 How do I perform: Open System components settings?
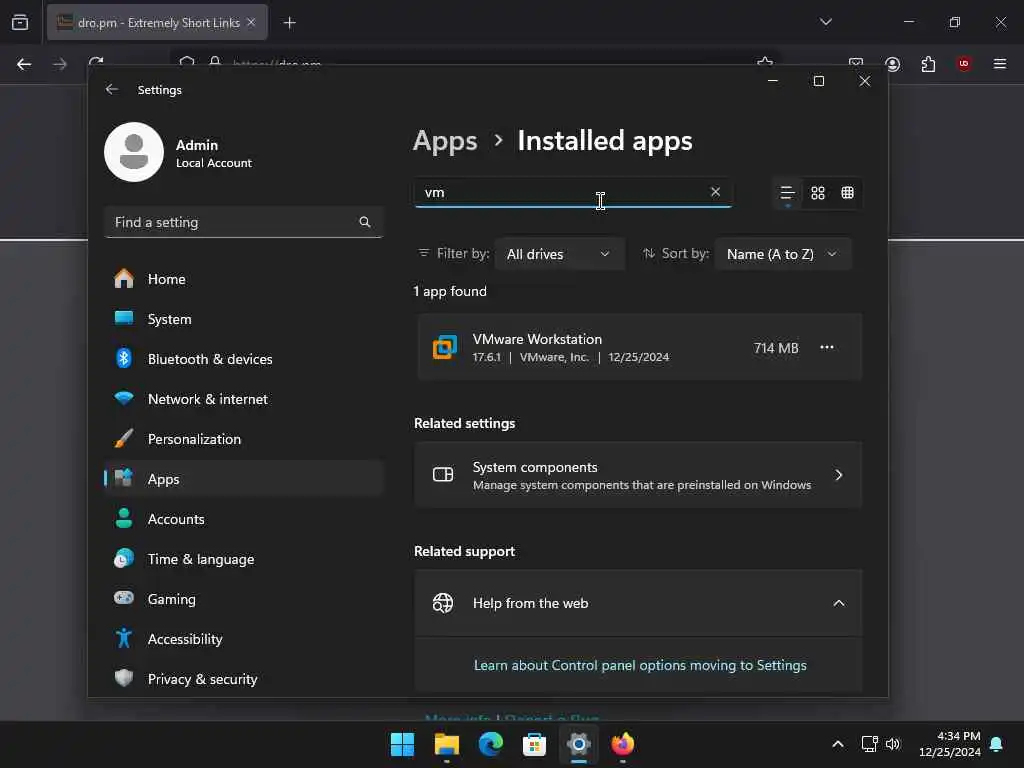click(638, 475)
